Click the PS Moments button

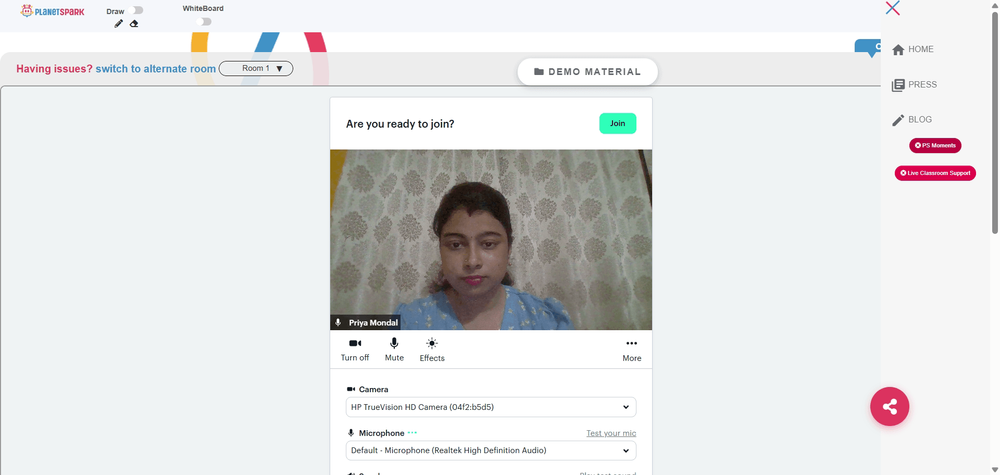coord(935,145)
